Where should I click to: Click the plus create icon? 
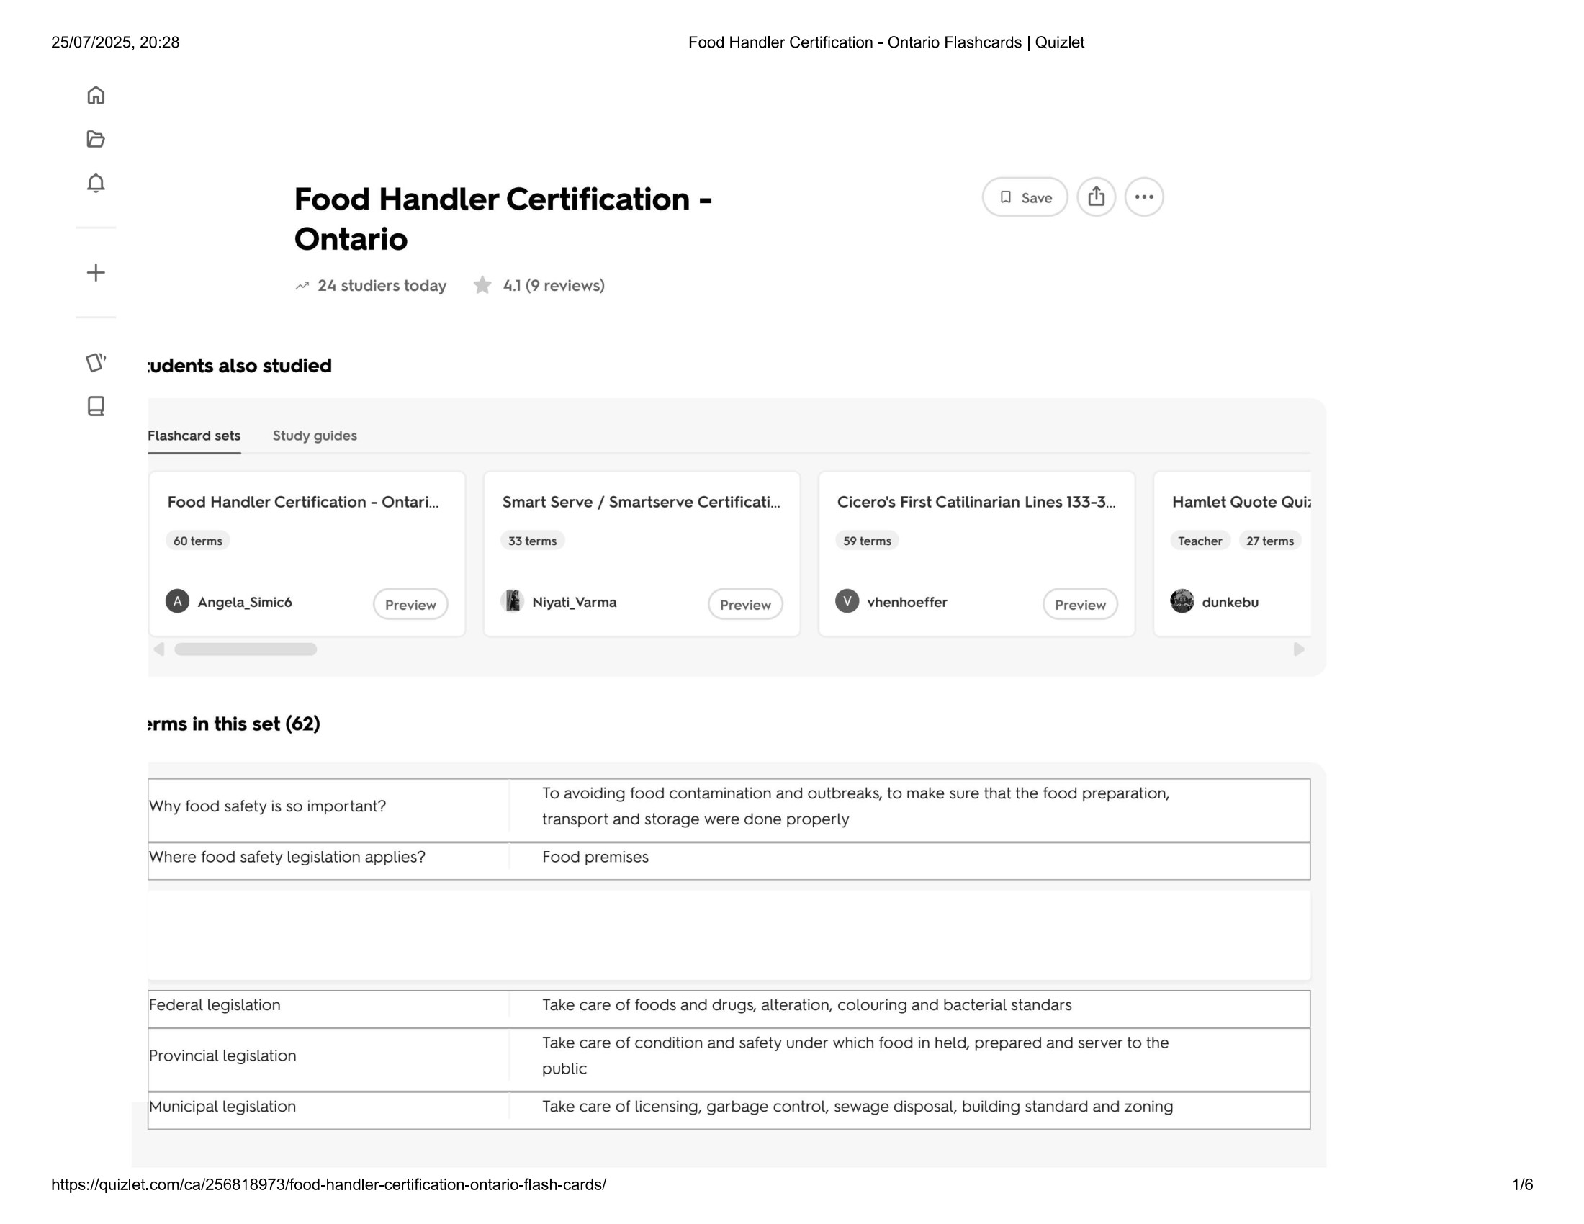(x=96, y=273)
